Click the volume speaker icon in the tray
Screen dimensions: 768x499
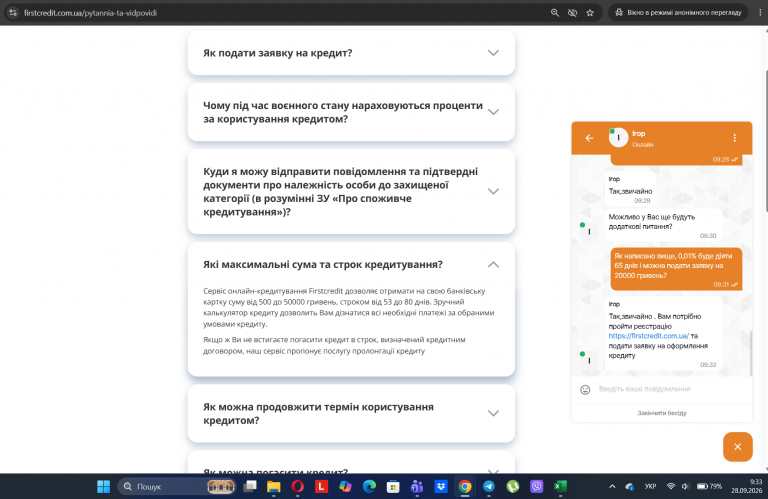pos(686,486)
